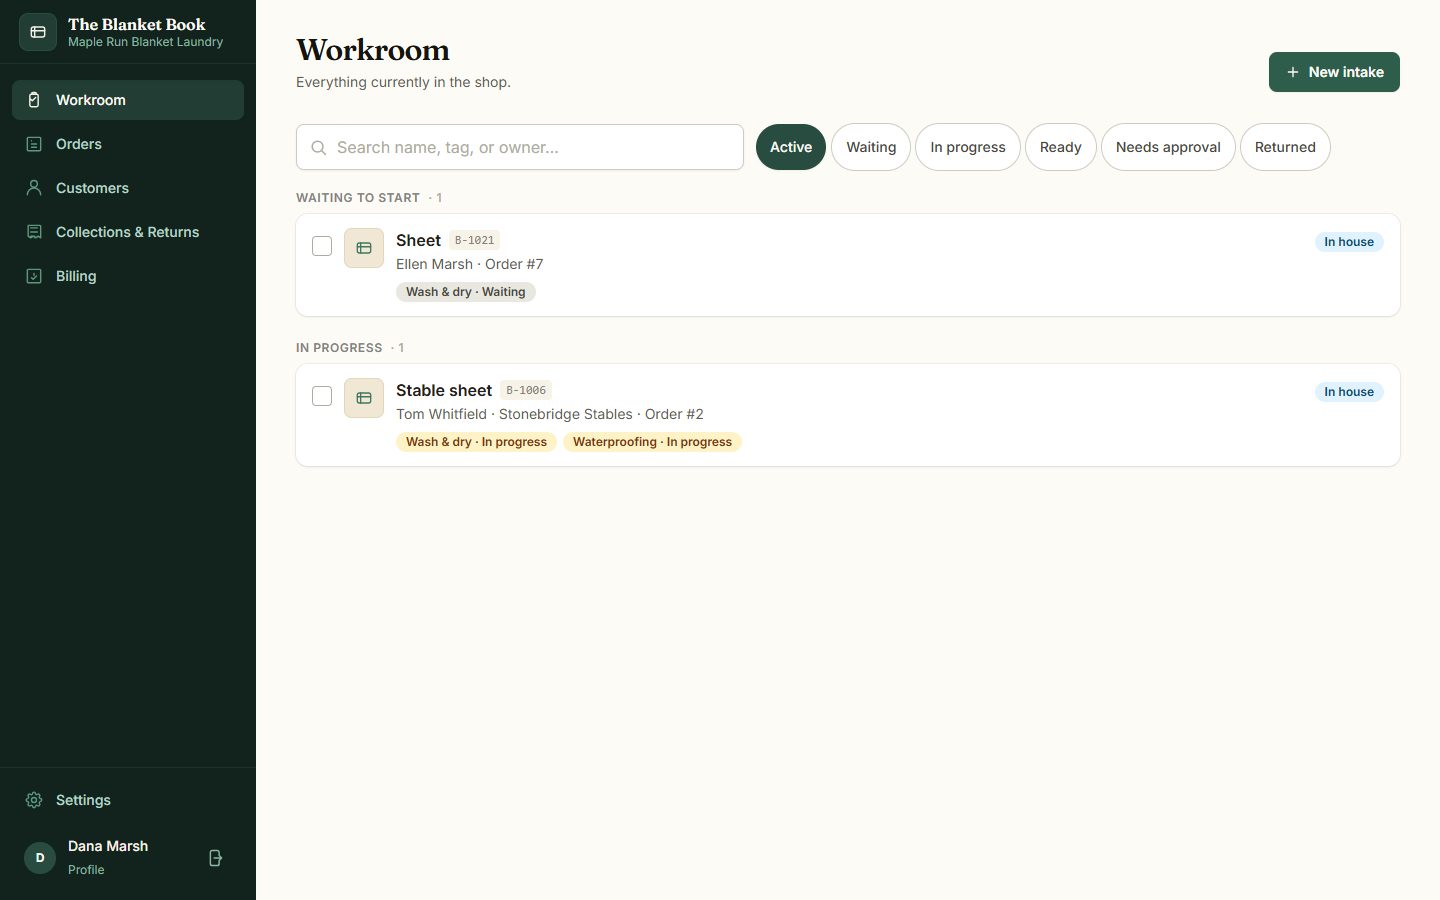This screenshot has width=1440, height=900.
Task: Navigate to Billing
Action: pyautogui.click(x=128, y=276)
